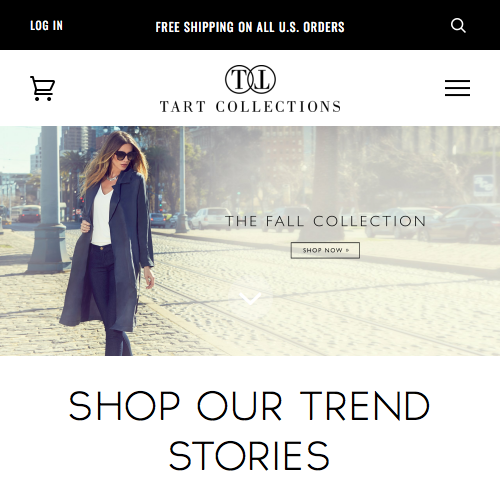Click the word STORIES in the heading
The width and height of the screenshot is (500, 500).
click(x=249, y=455)
